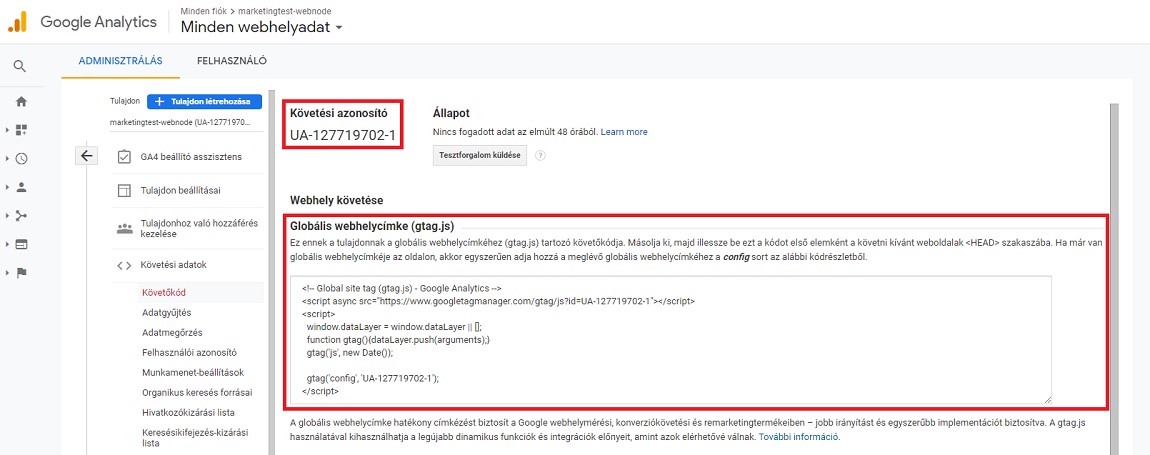Click inside the gtag.js tracking code box
Screen dimensions: 1150x455
[670, 340]
